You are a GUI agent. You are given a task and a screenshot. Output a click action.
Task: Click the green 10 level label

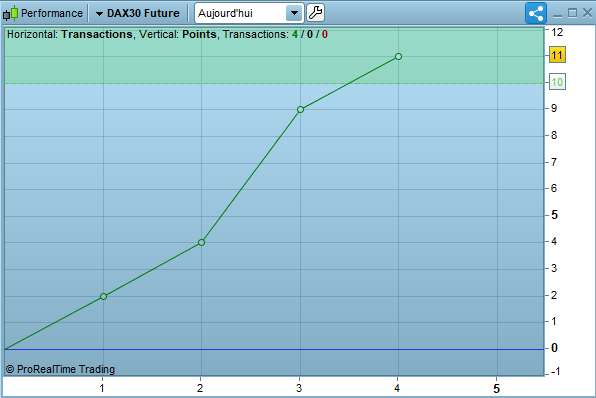click(x=557, y=82)
